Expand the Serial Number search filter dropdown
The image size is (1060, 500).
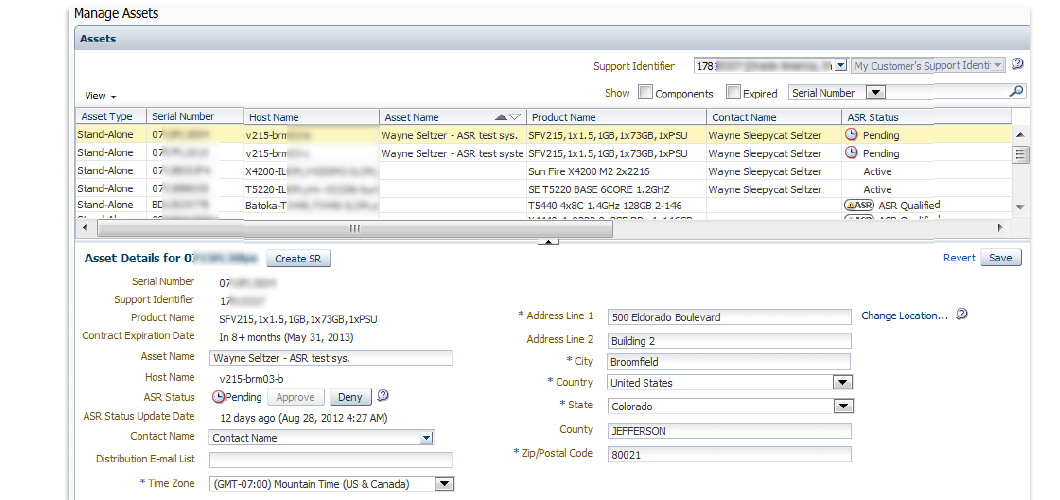[875, 93]
